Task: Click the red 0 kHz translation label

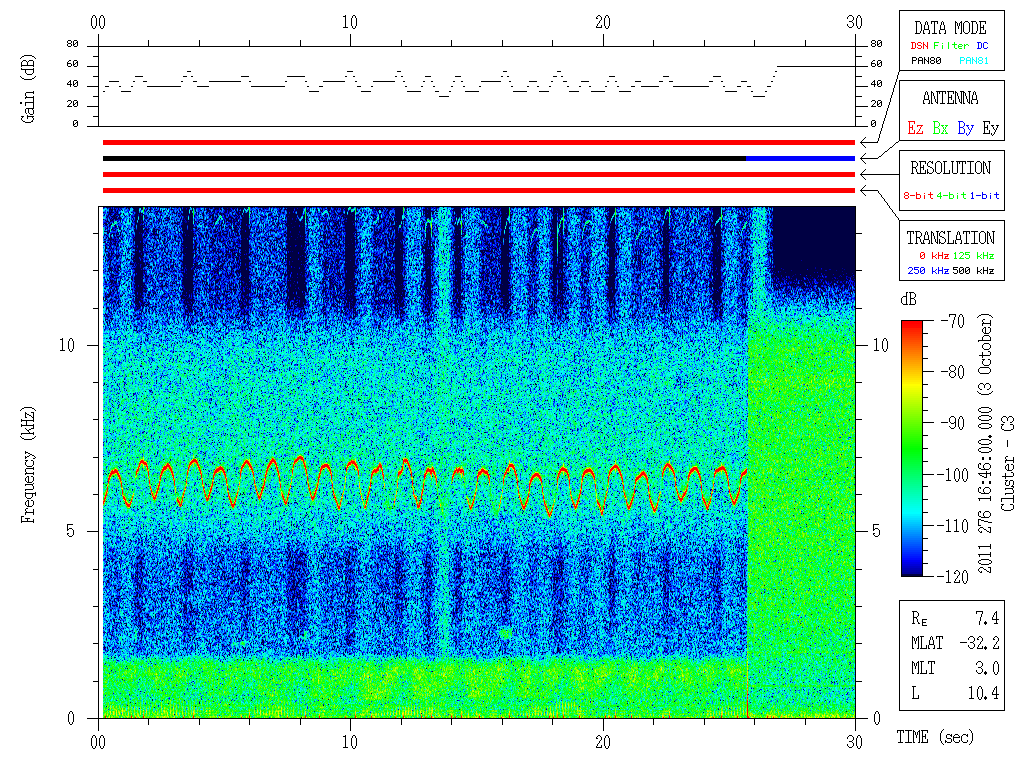Action: tap(934, 255)
